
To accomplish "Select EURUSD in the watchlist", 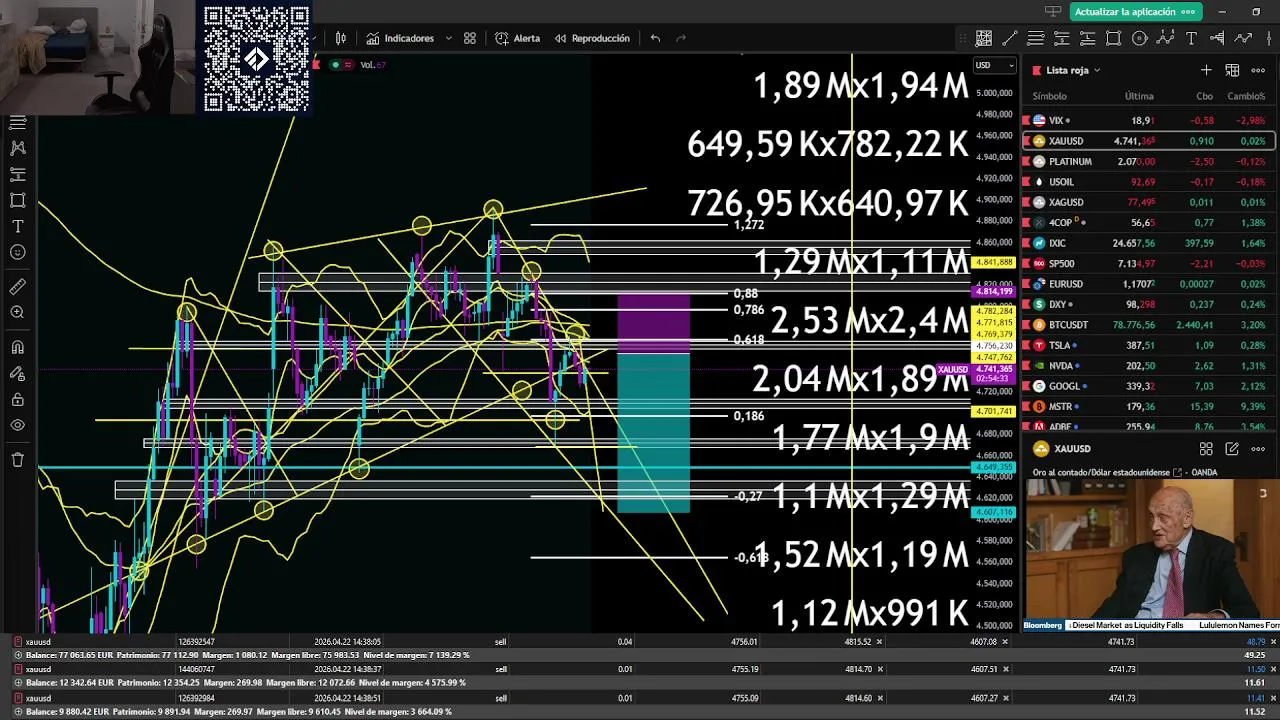I will click(x=1149, y=284).
